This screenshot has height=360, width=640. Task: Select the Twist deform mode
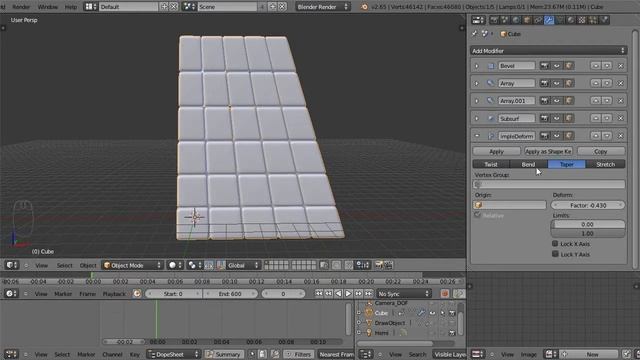[491, 164]
